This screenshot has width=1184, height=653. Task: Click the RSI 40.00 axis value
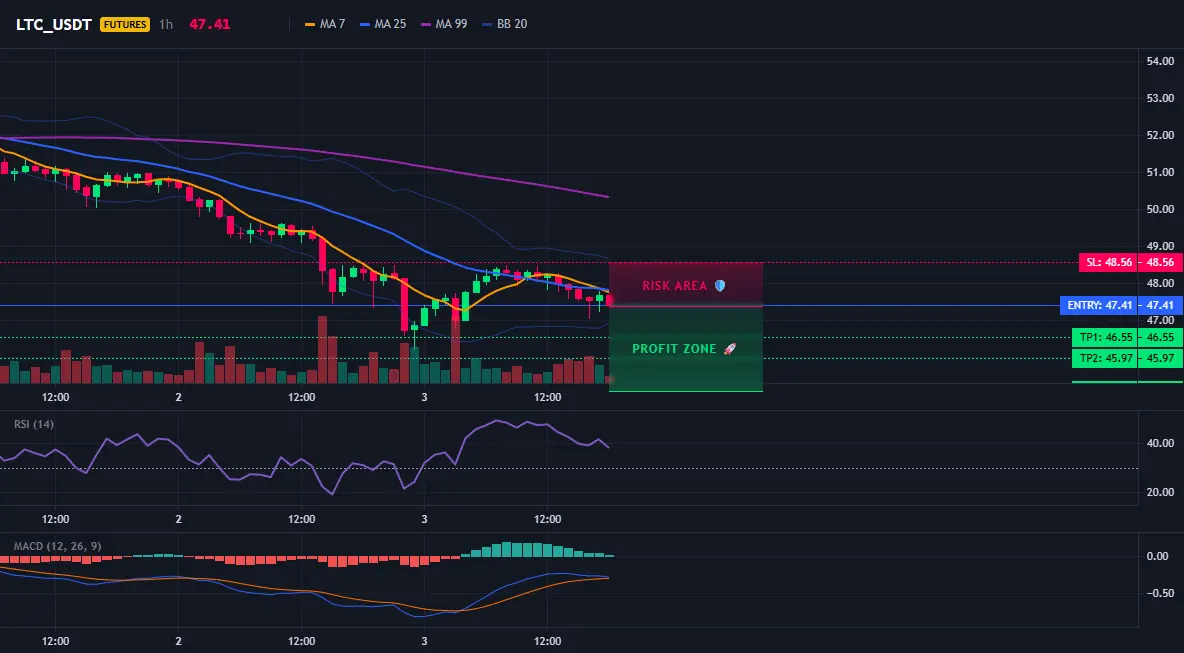click(x=1160, y=443)
